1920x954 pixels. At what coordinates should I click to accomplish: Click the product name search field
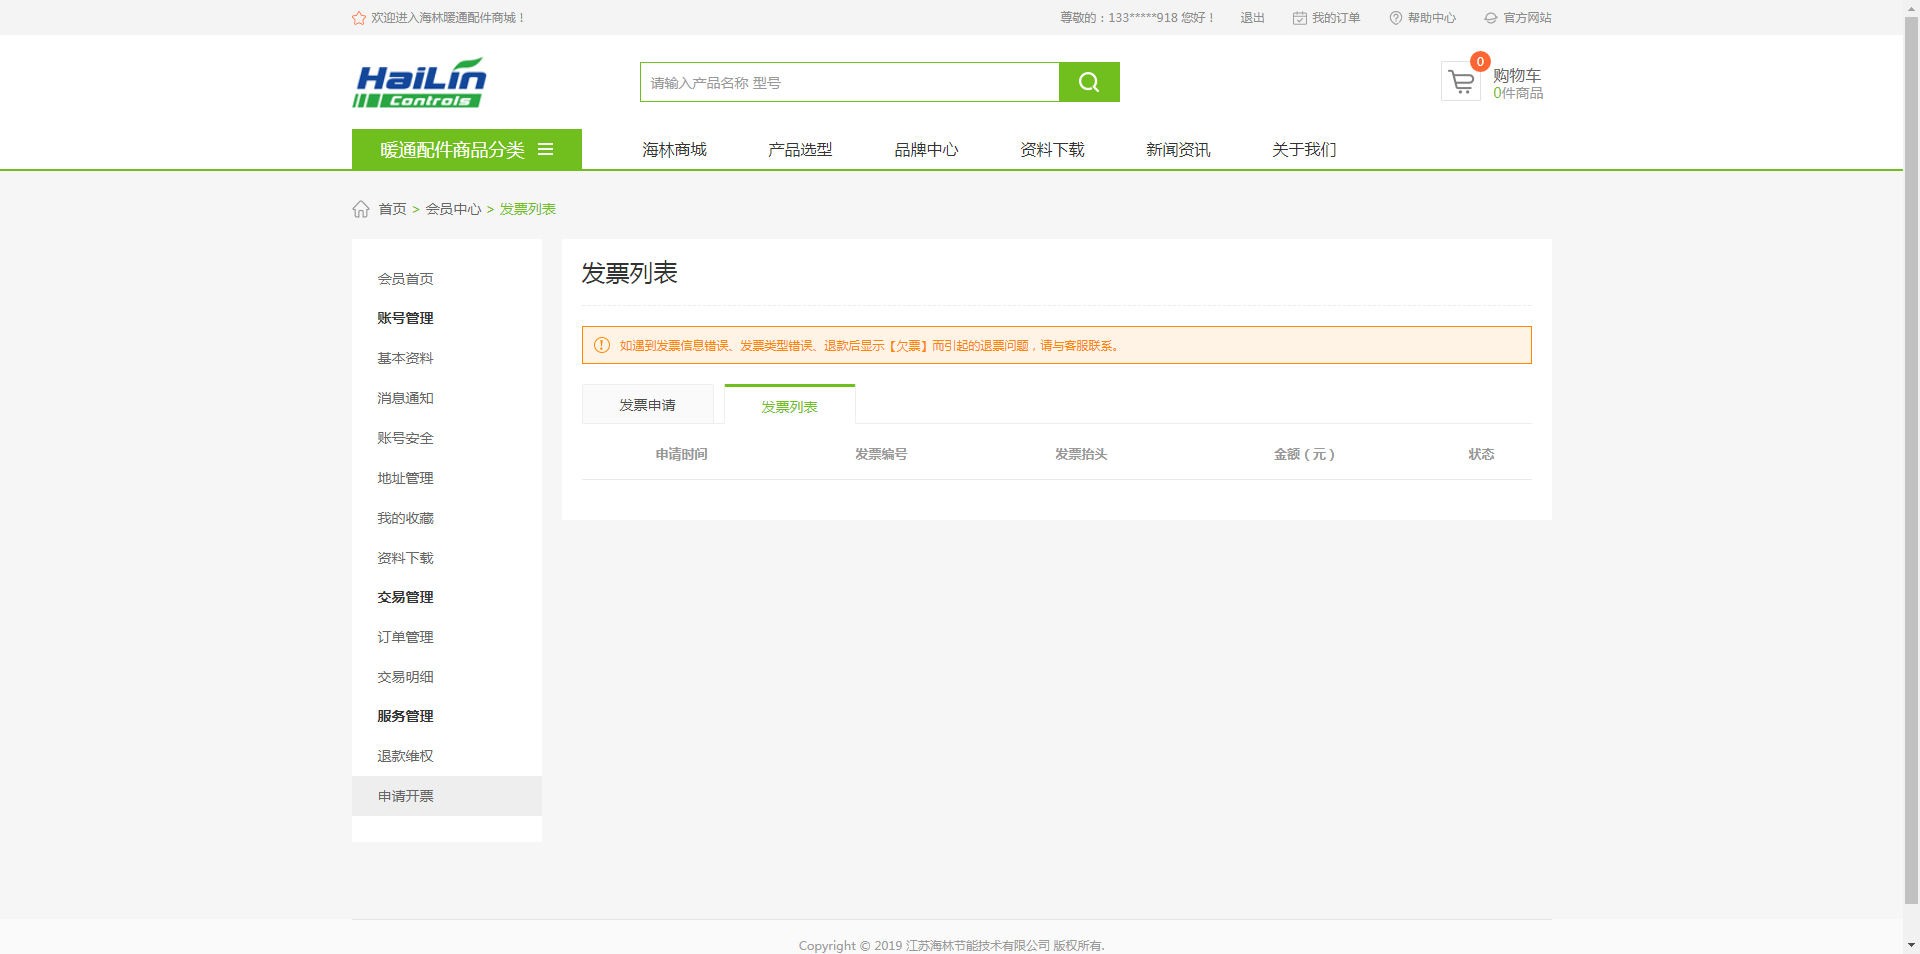tap(850, 82)
